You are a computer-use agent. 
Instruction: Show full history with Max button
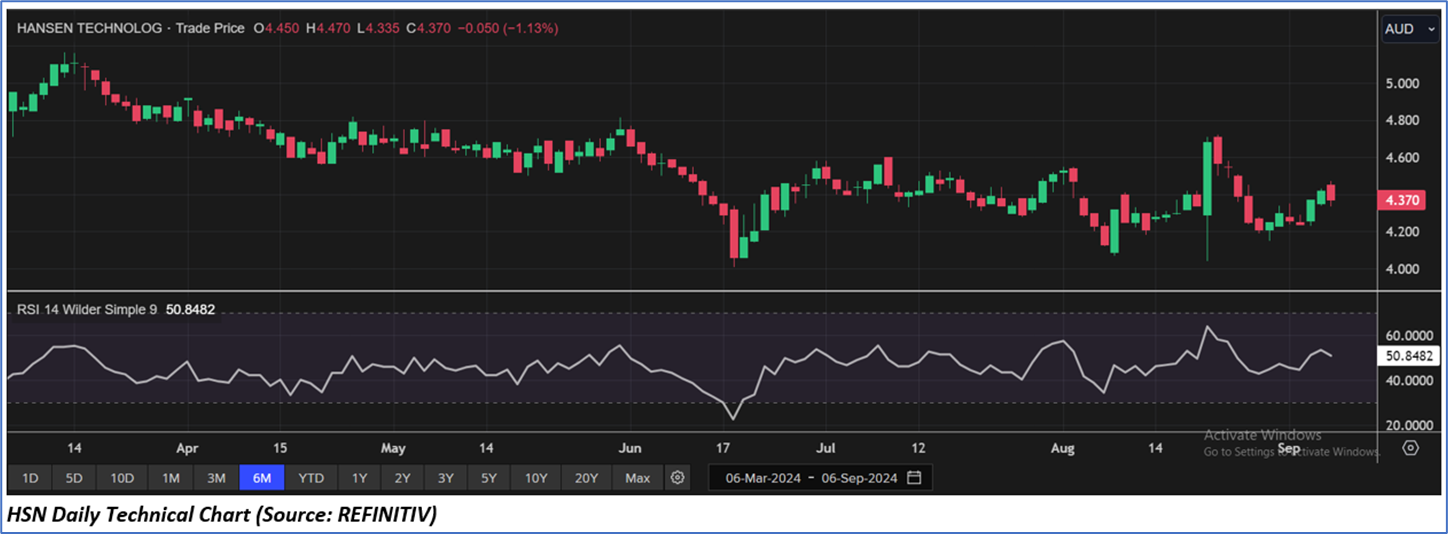click(637, 478)
